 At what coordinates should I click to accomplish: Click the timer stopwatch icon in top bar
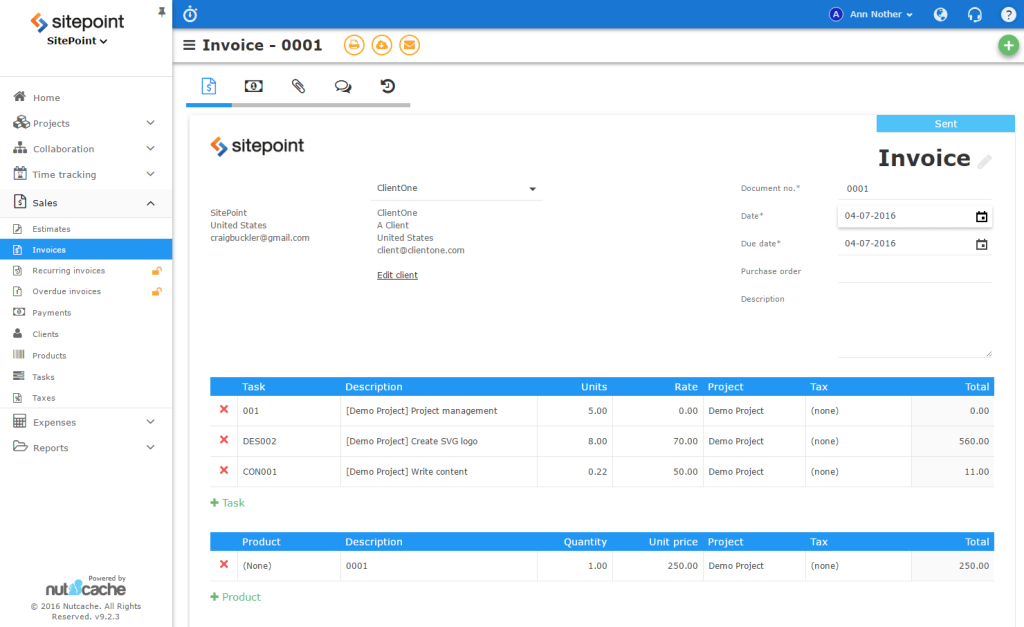coord(190,14)
